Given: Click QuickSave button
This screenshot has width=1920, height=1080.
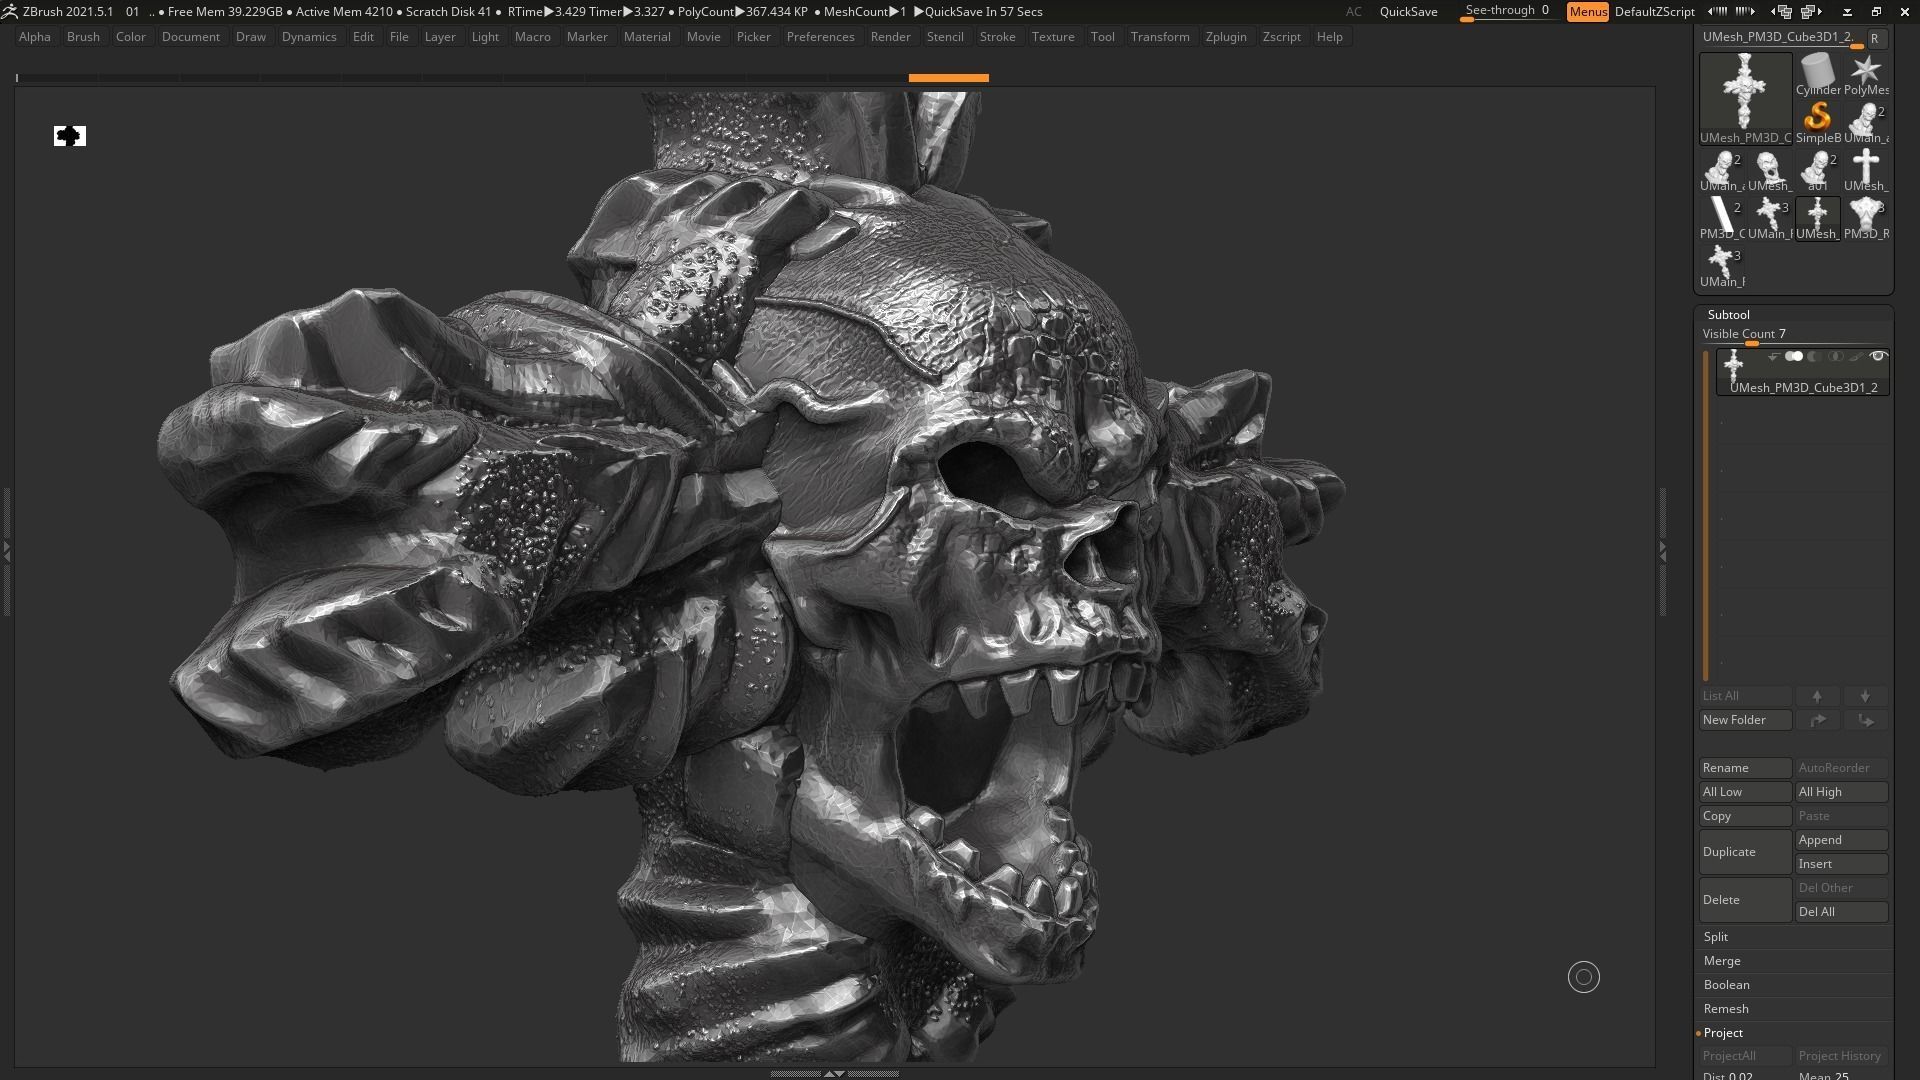Looking at the screenshot, I should click(1408, 12).
